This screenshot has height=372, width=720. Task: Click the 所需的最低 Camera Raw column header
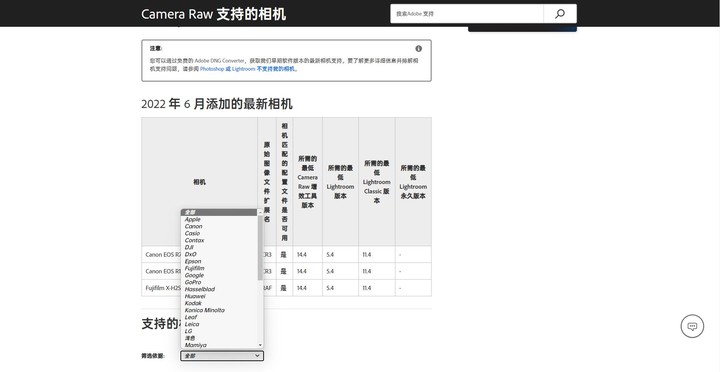[x=308, y=182]
